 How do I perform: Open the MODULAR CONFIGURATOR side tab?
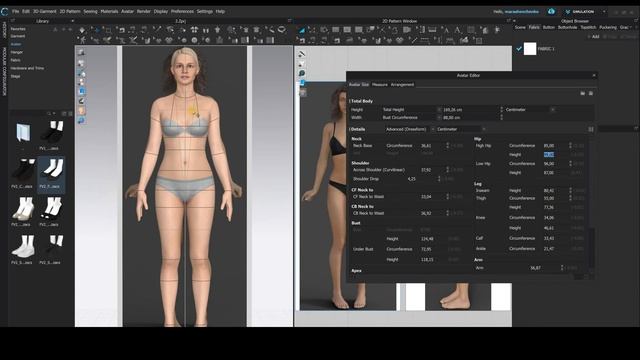pyautogui.click(x=4, y=72)
